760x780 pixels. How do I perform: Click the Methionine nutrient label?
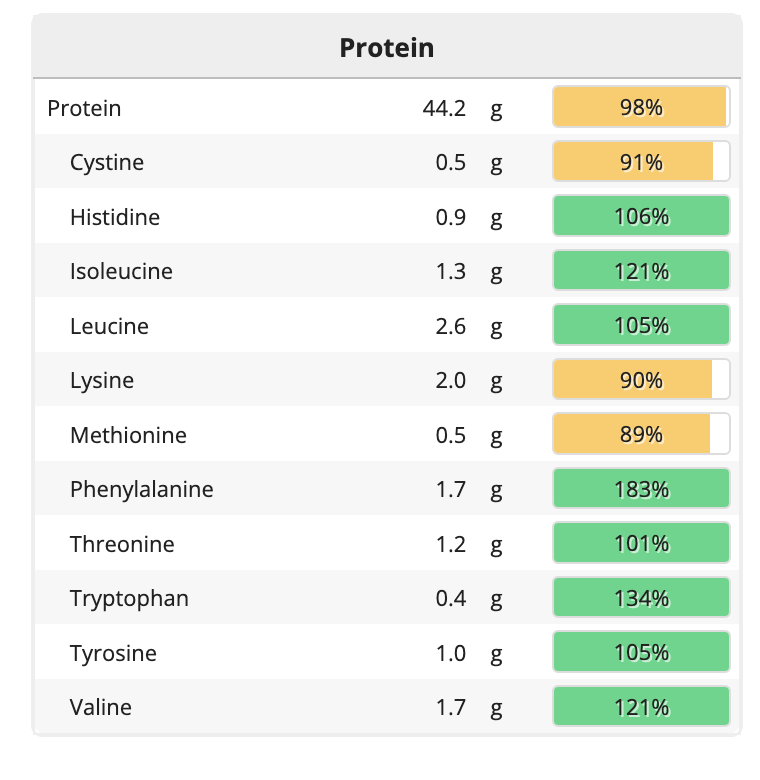(128, 435)
